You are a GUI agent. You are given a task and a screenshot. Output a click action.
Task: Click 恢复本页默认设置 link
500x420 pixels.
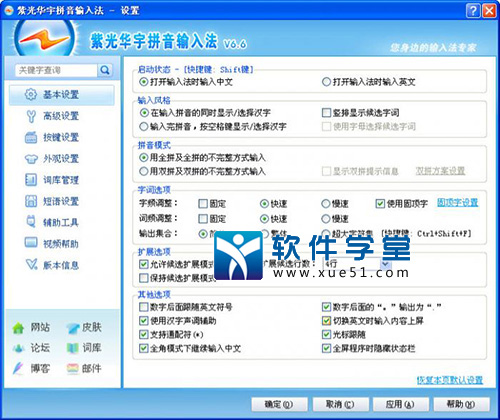click(x=450, y=380)
